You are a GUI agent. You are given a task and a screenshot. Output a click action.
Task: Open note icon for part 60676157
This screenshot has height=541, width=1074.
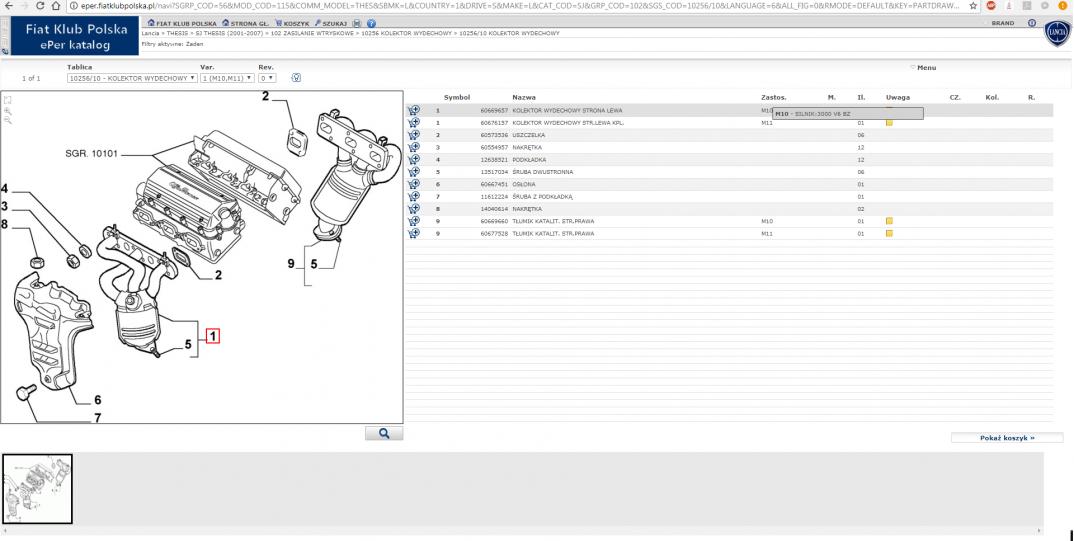[889, 123]
